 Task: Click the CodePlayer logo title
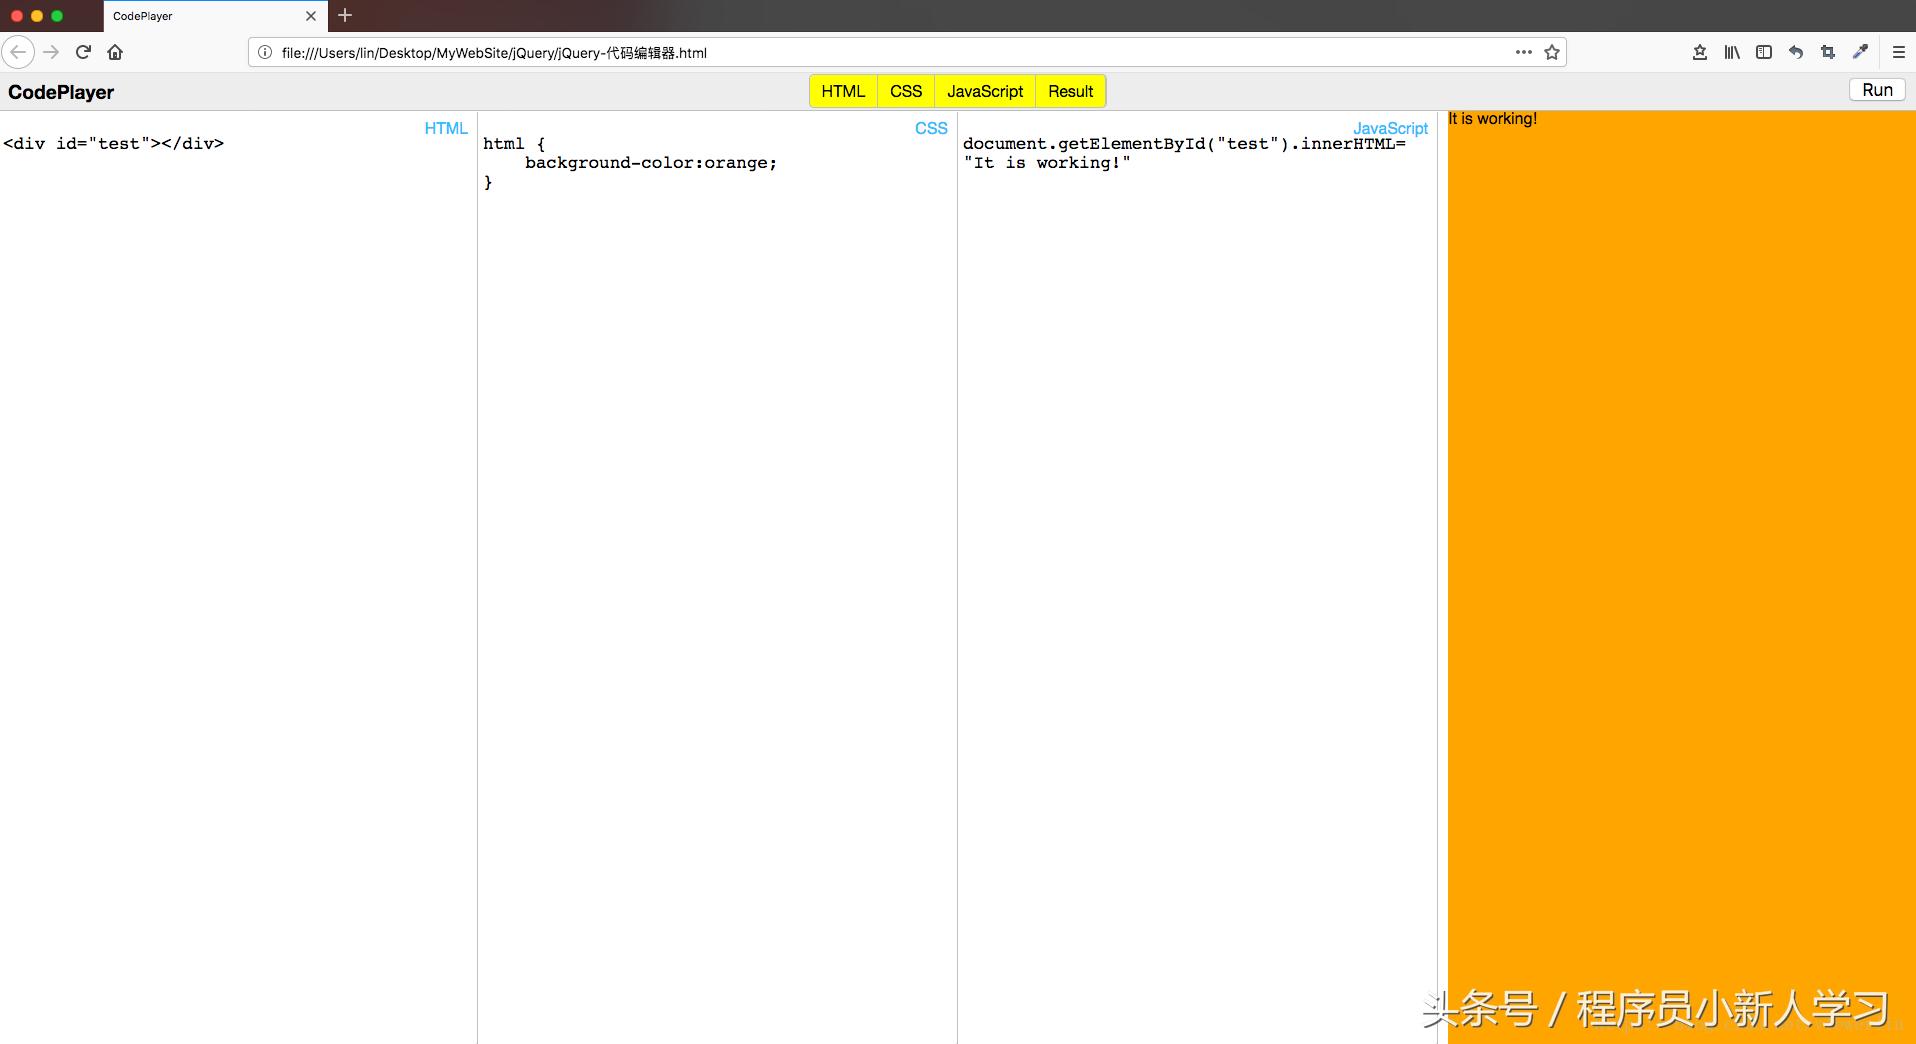61,92
